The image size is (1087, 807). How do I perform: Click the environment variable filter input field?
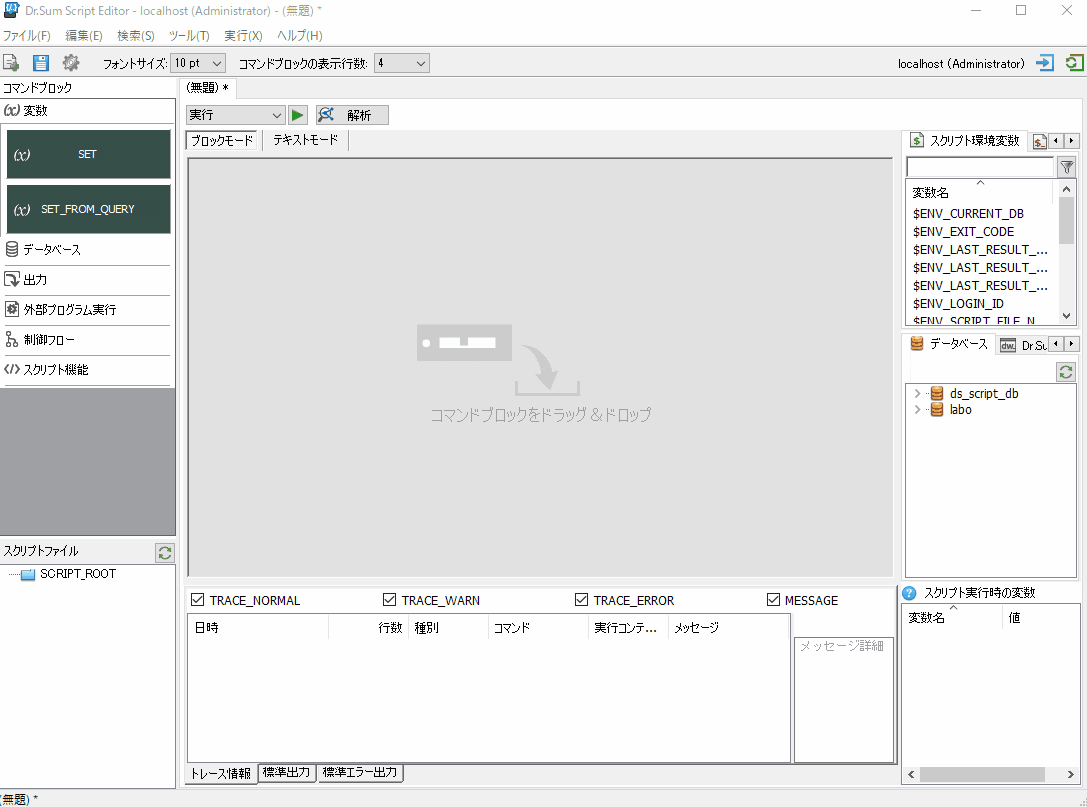click(980, 166)
